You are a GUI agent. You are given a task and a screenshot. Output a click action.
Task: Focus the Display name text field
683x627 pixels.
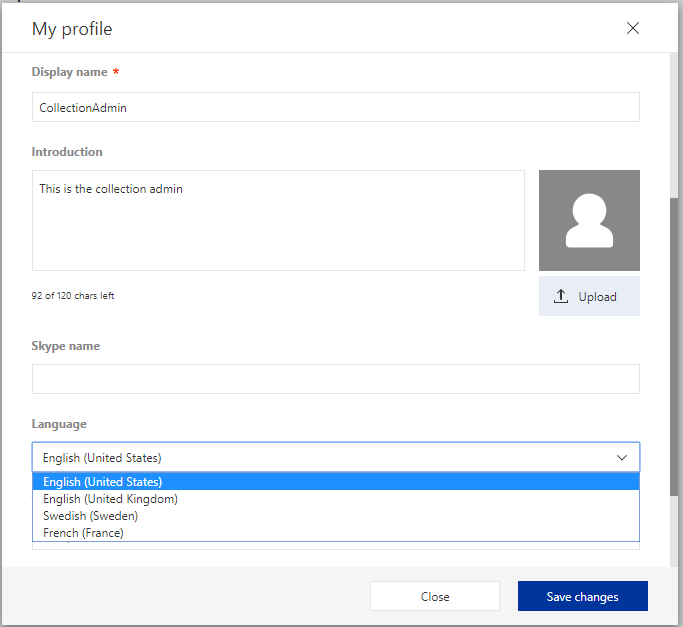coord(335,108)
